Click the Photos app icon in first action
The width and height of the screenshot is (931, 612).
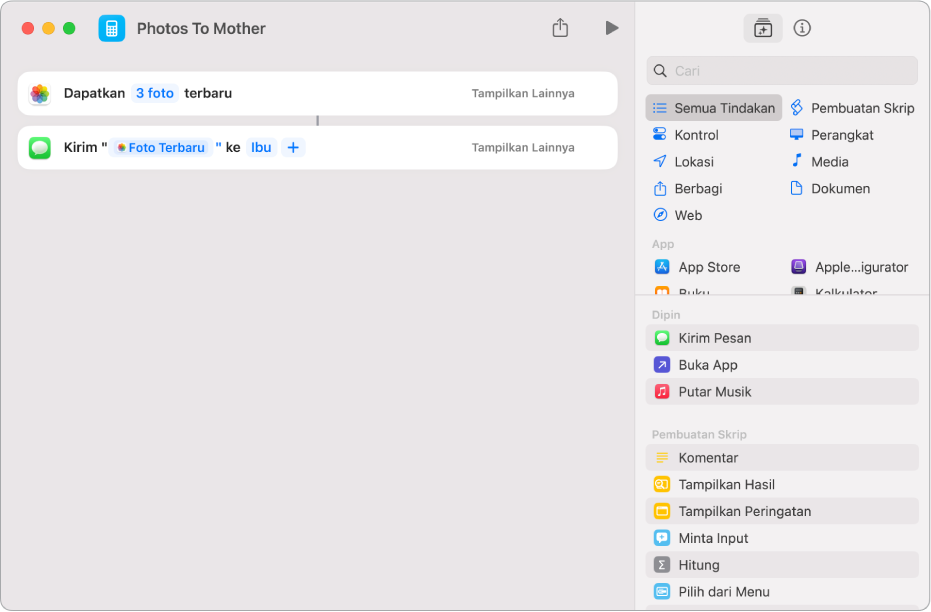(40, 94)
